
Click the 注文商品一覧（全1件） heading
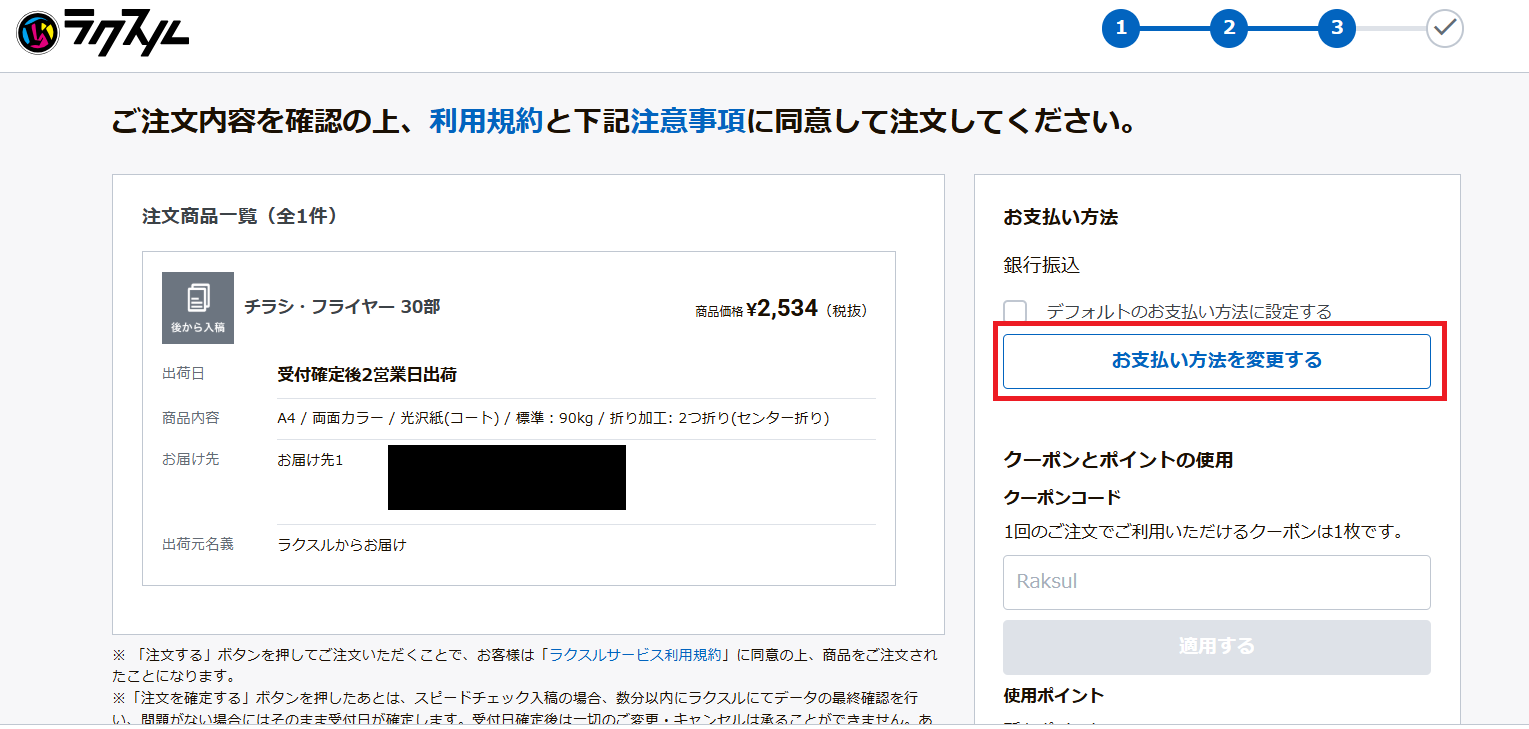pos(240,216)
